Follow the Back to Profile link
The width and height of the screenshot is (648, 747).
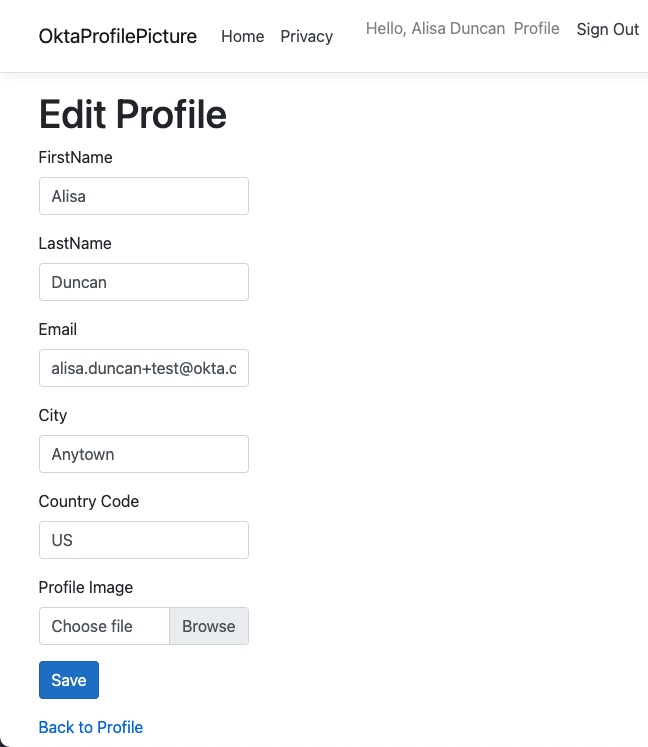pyautogui.click(x=91, y=727)
